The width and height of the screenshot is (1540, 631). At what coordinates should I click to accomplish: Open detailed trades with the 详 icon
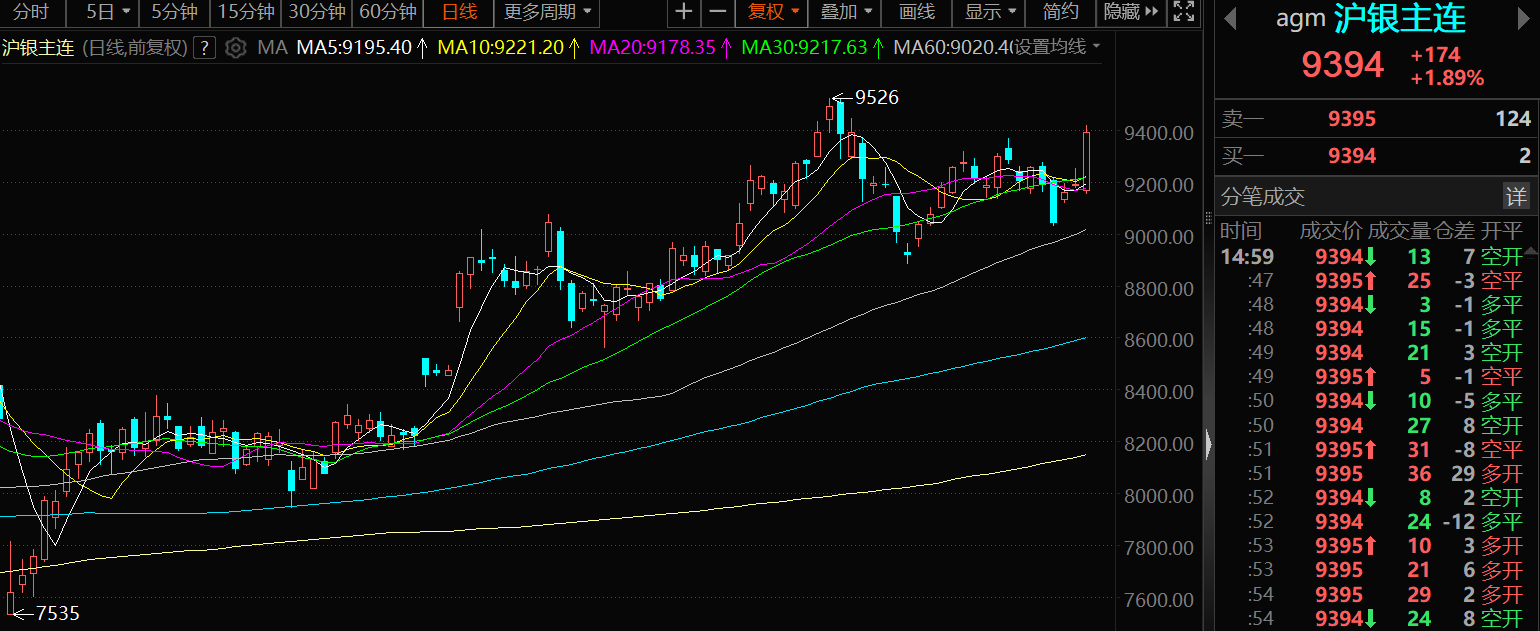pos(1516,196)
